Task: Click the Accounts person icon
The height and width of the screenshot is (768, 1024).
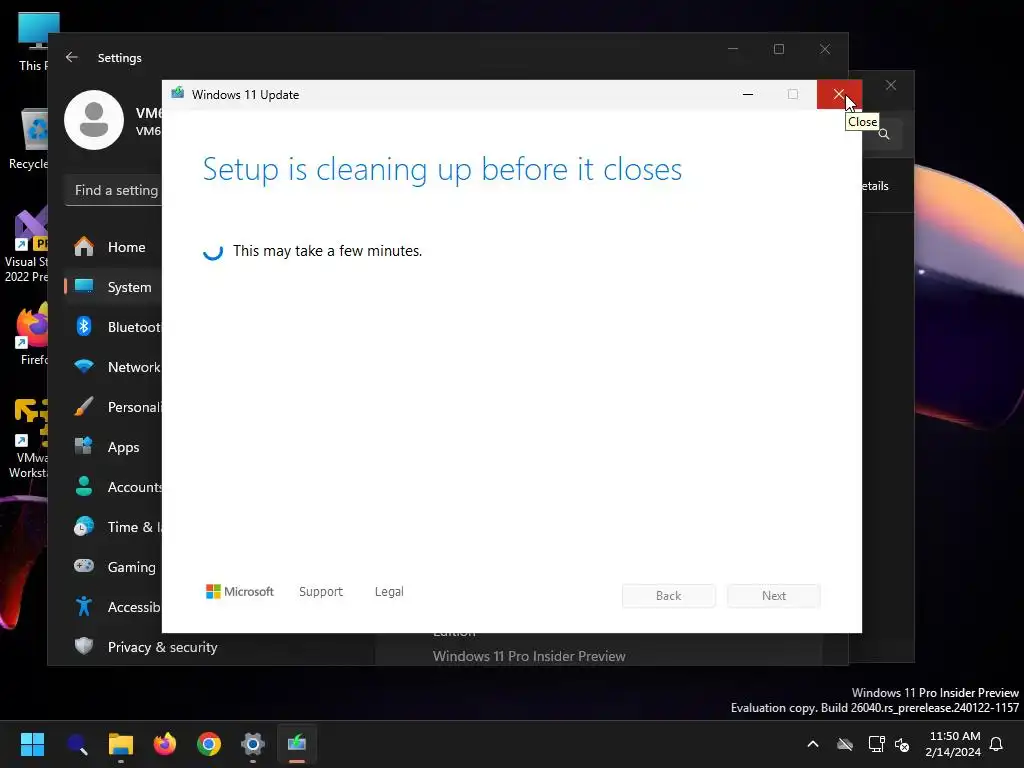Action: pyautogui.click(x=84, y=486)
